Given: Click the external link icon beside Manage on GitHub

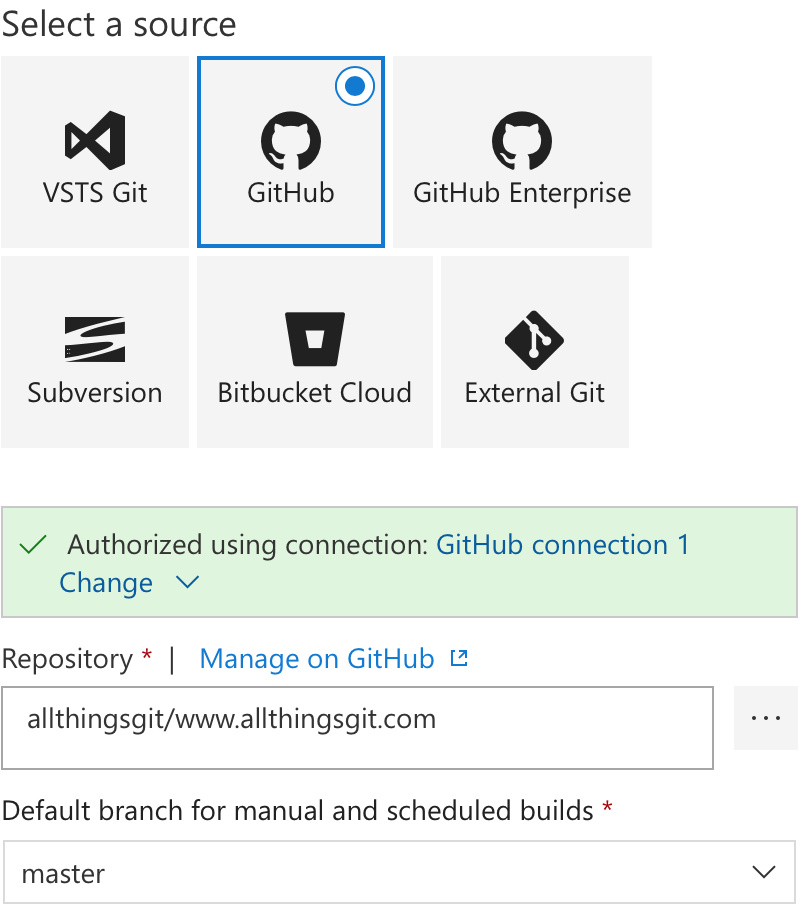Looking at the screenshot, I should point(460,658).
